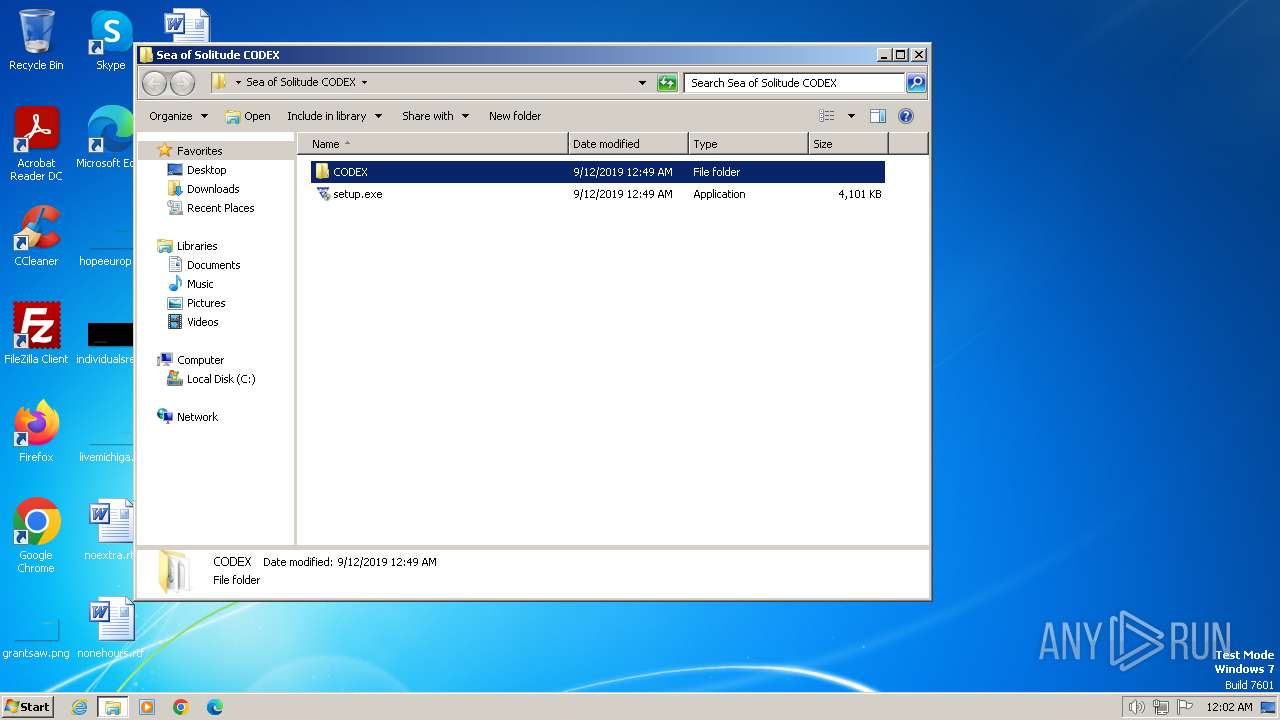Click the network tray icon

(x=1161, y=707)
